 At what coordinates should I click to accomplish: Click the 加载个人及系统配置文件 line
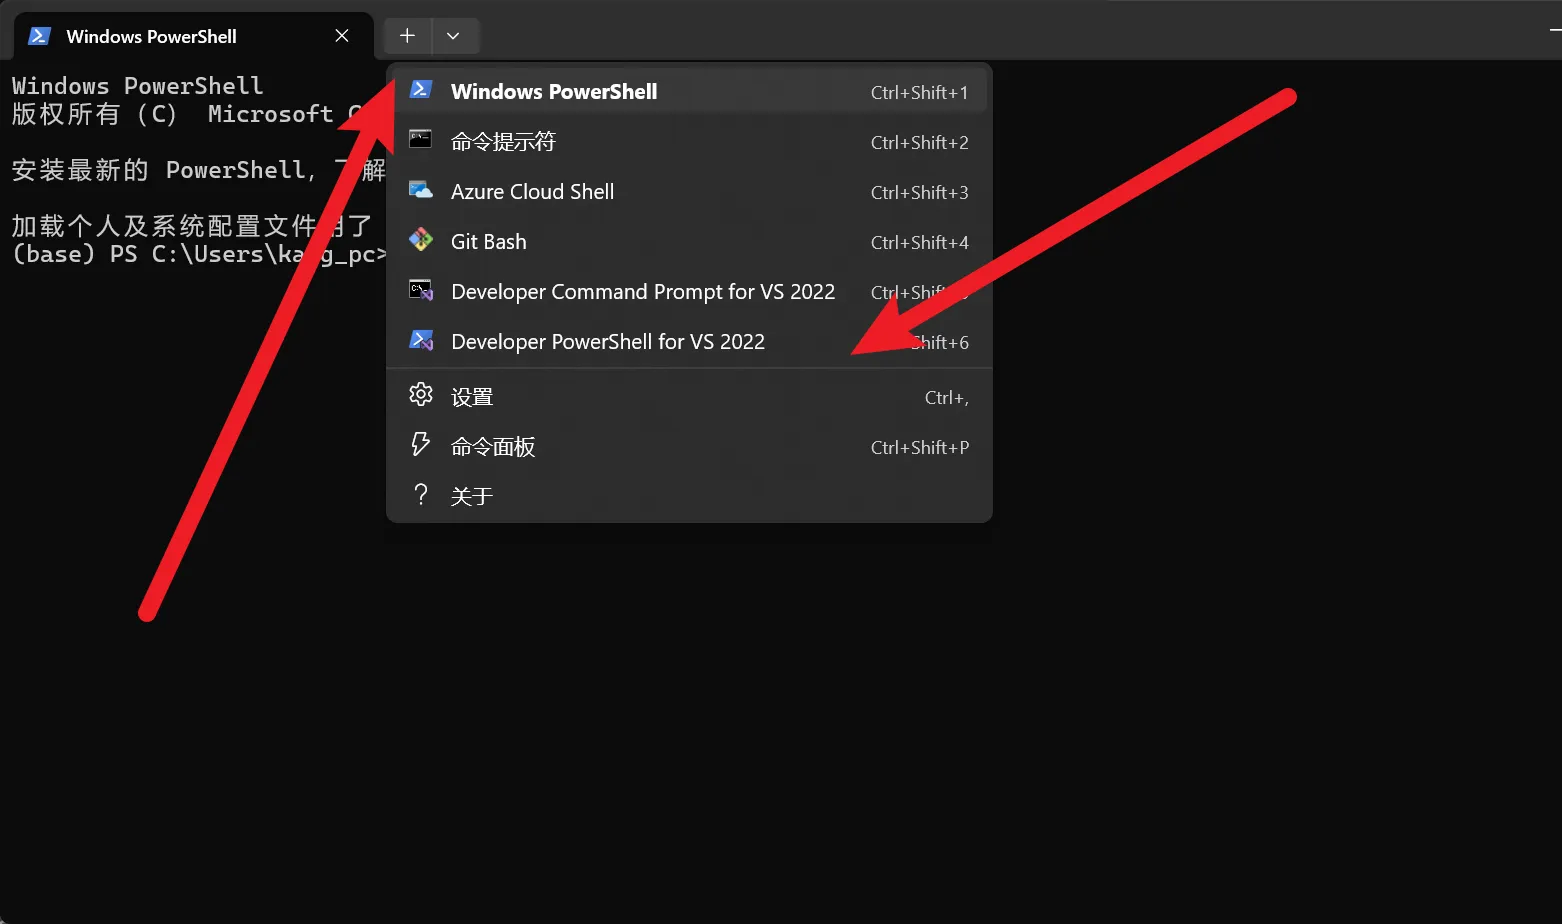coord(191,226)
